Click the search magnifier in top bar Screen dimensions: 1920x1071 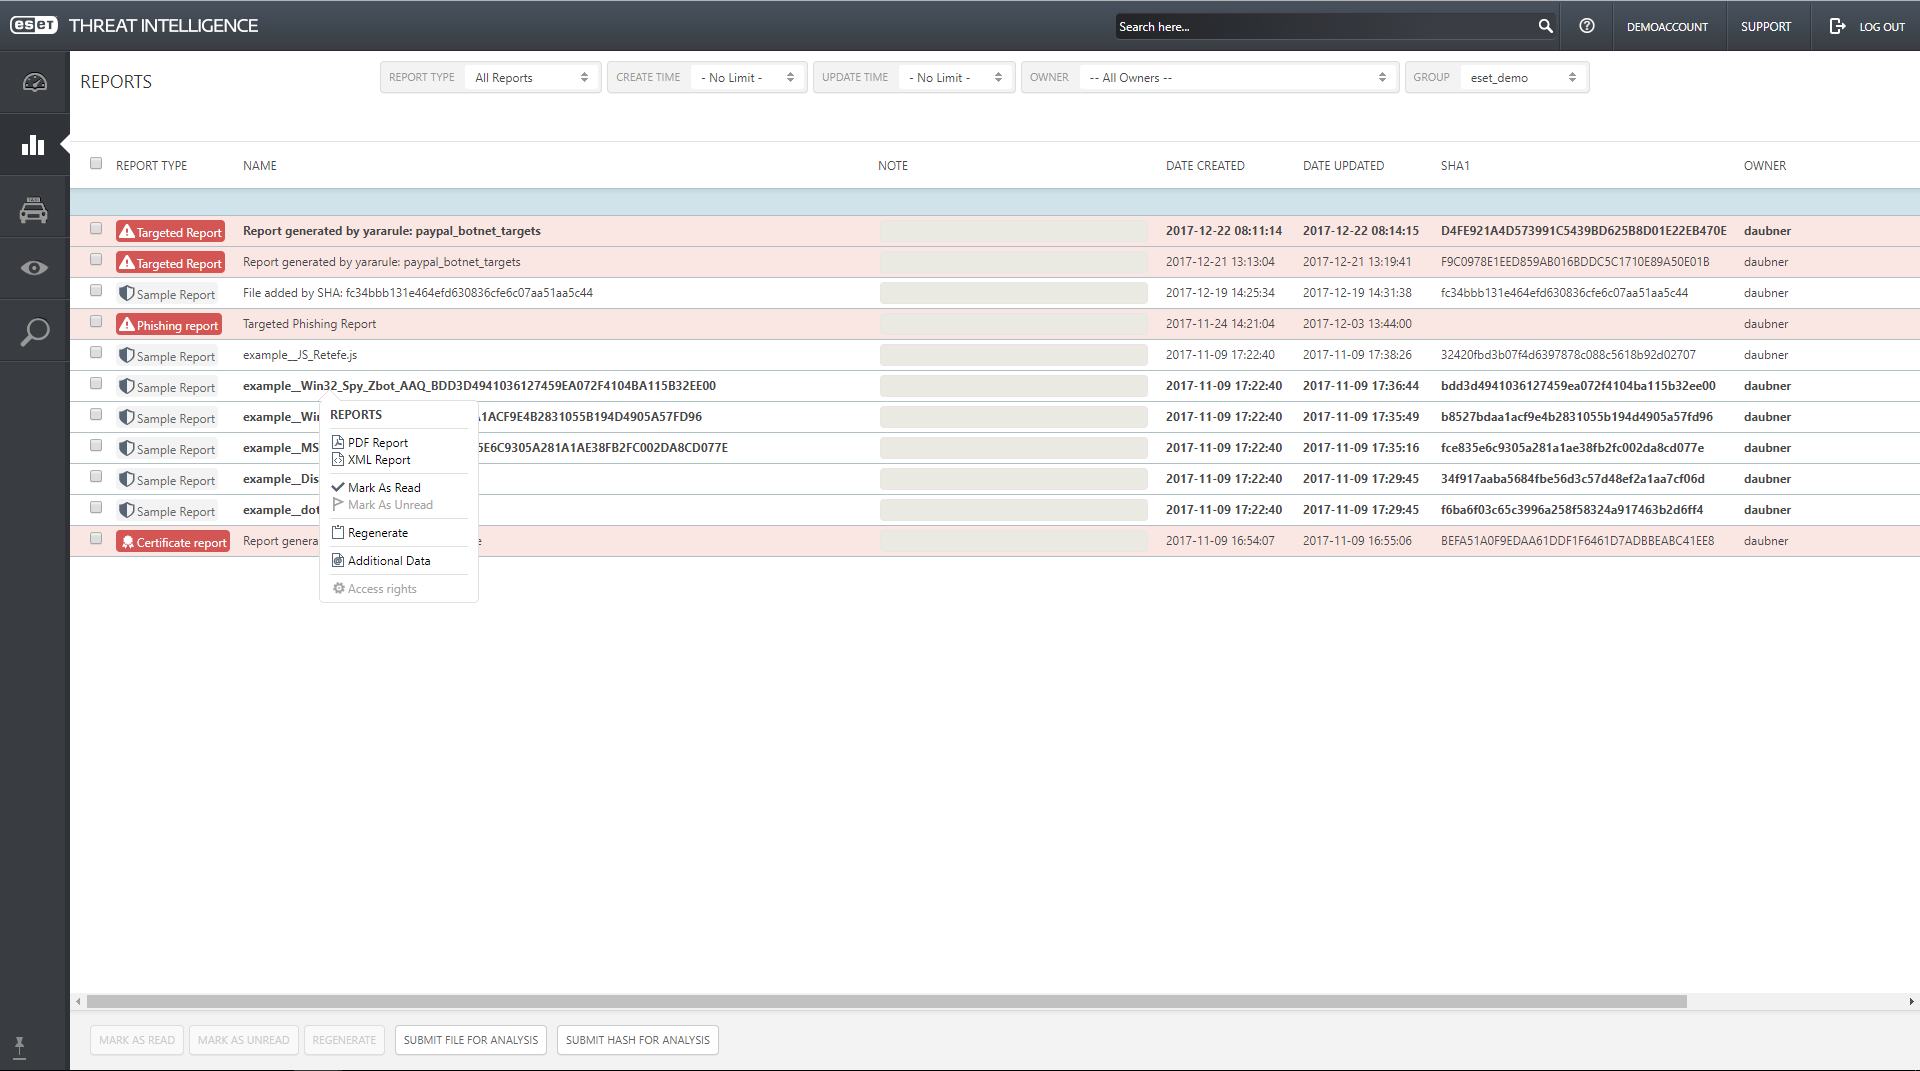point(1545,26)
